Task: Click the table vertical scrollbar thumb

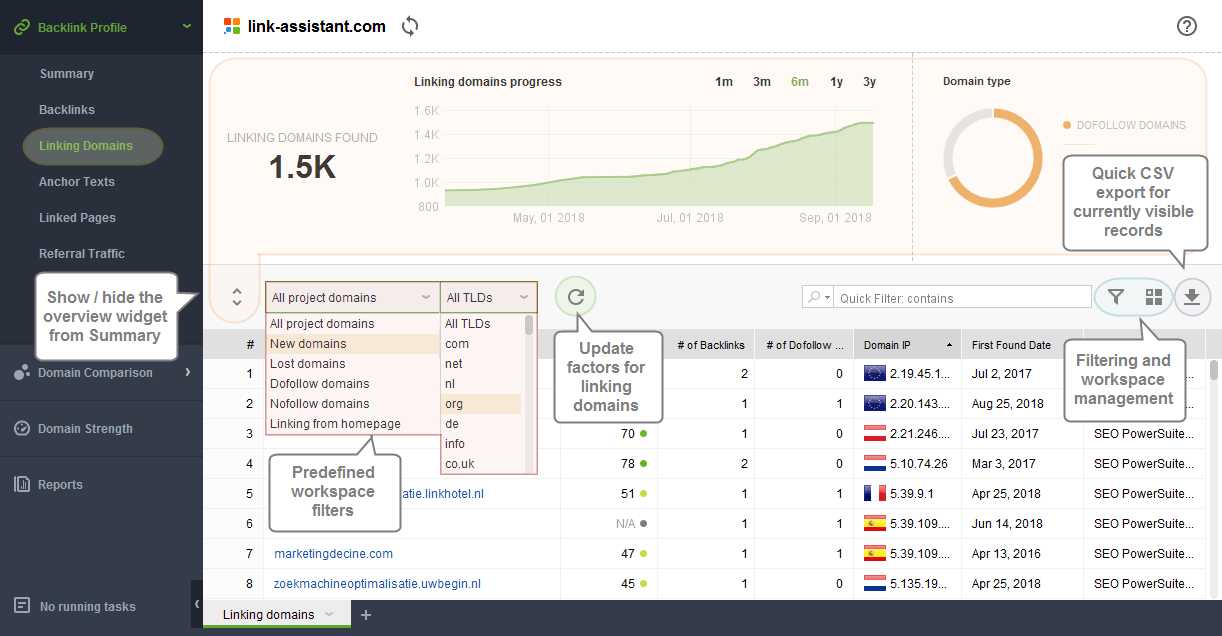Action: [1214, 370]
